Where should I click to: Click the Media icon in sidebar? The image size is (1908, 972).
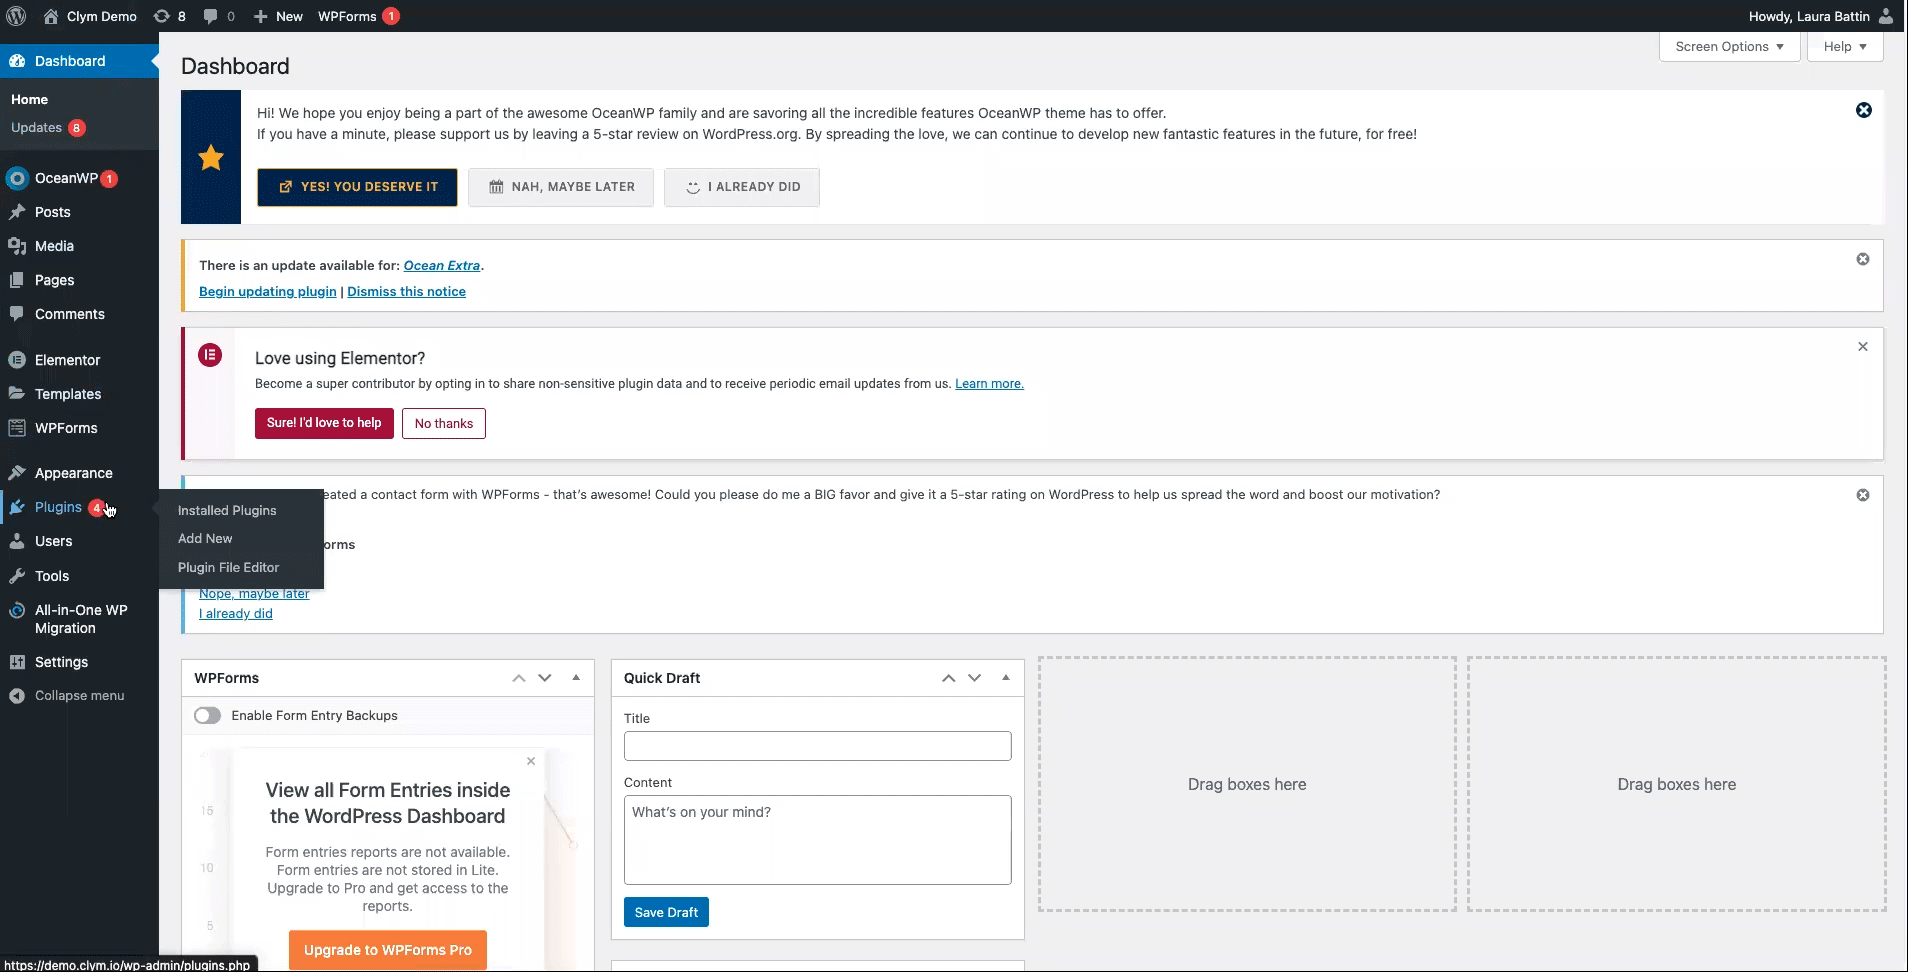click(x=17, y=246)
